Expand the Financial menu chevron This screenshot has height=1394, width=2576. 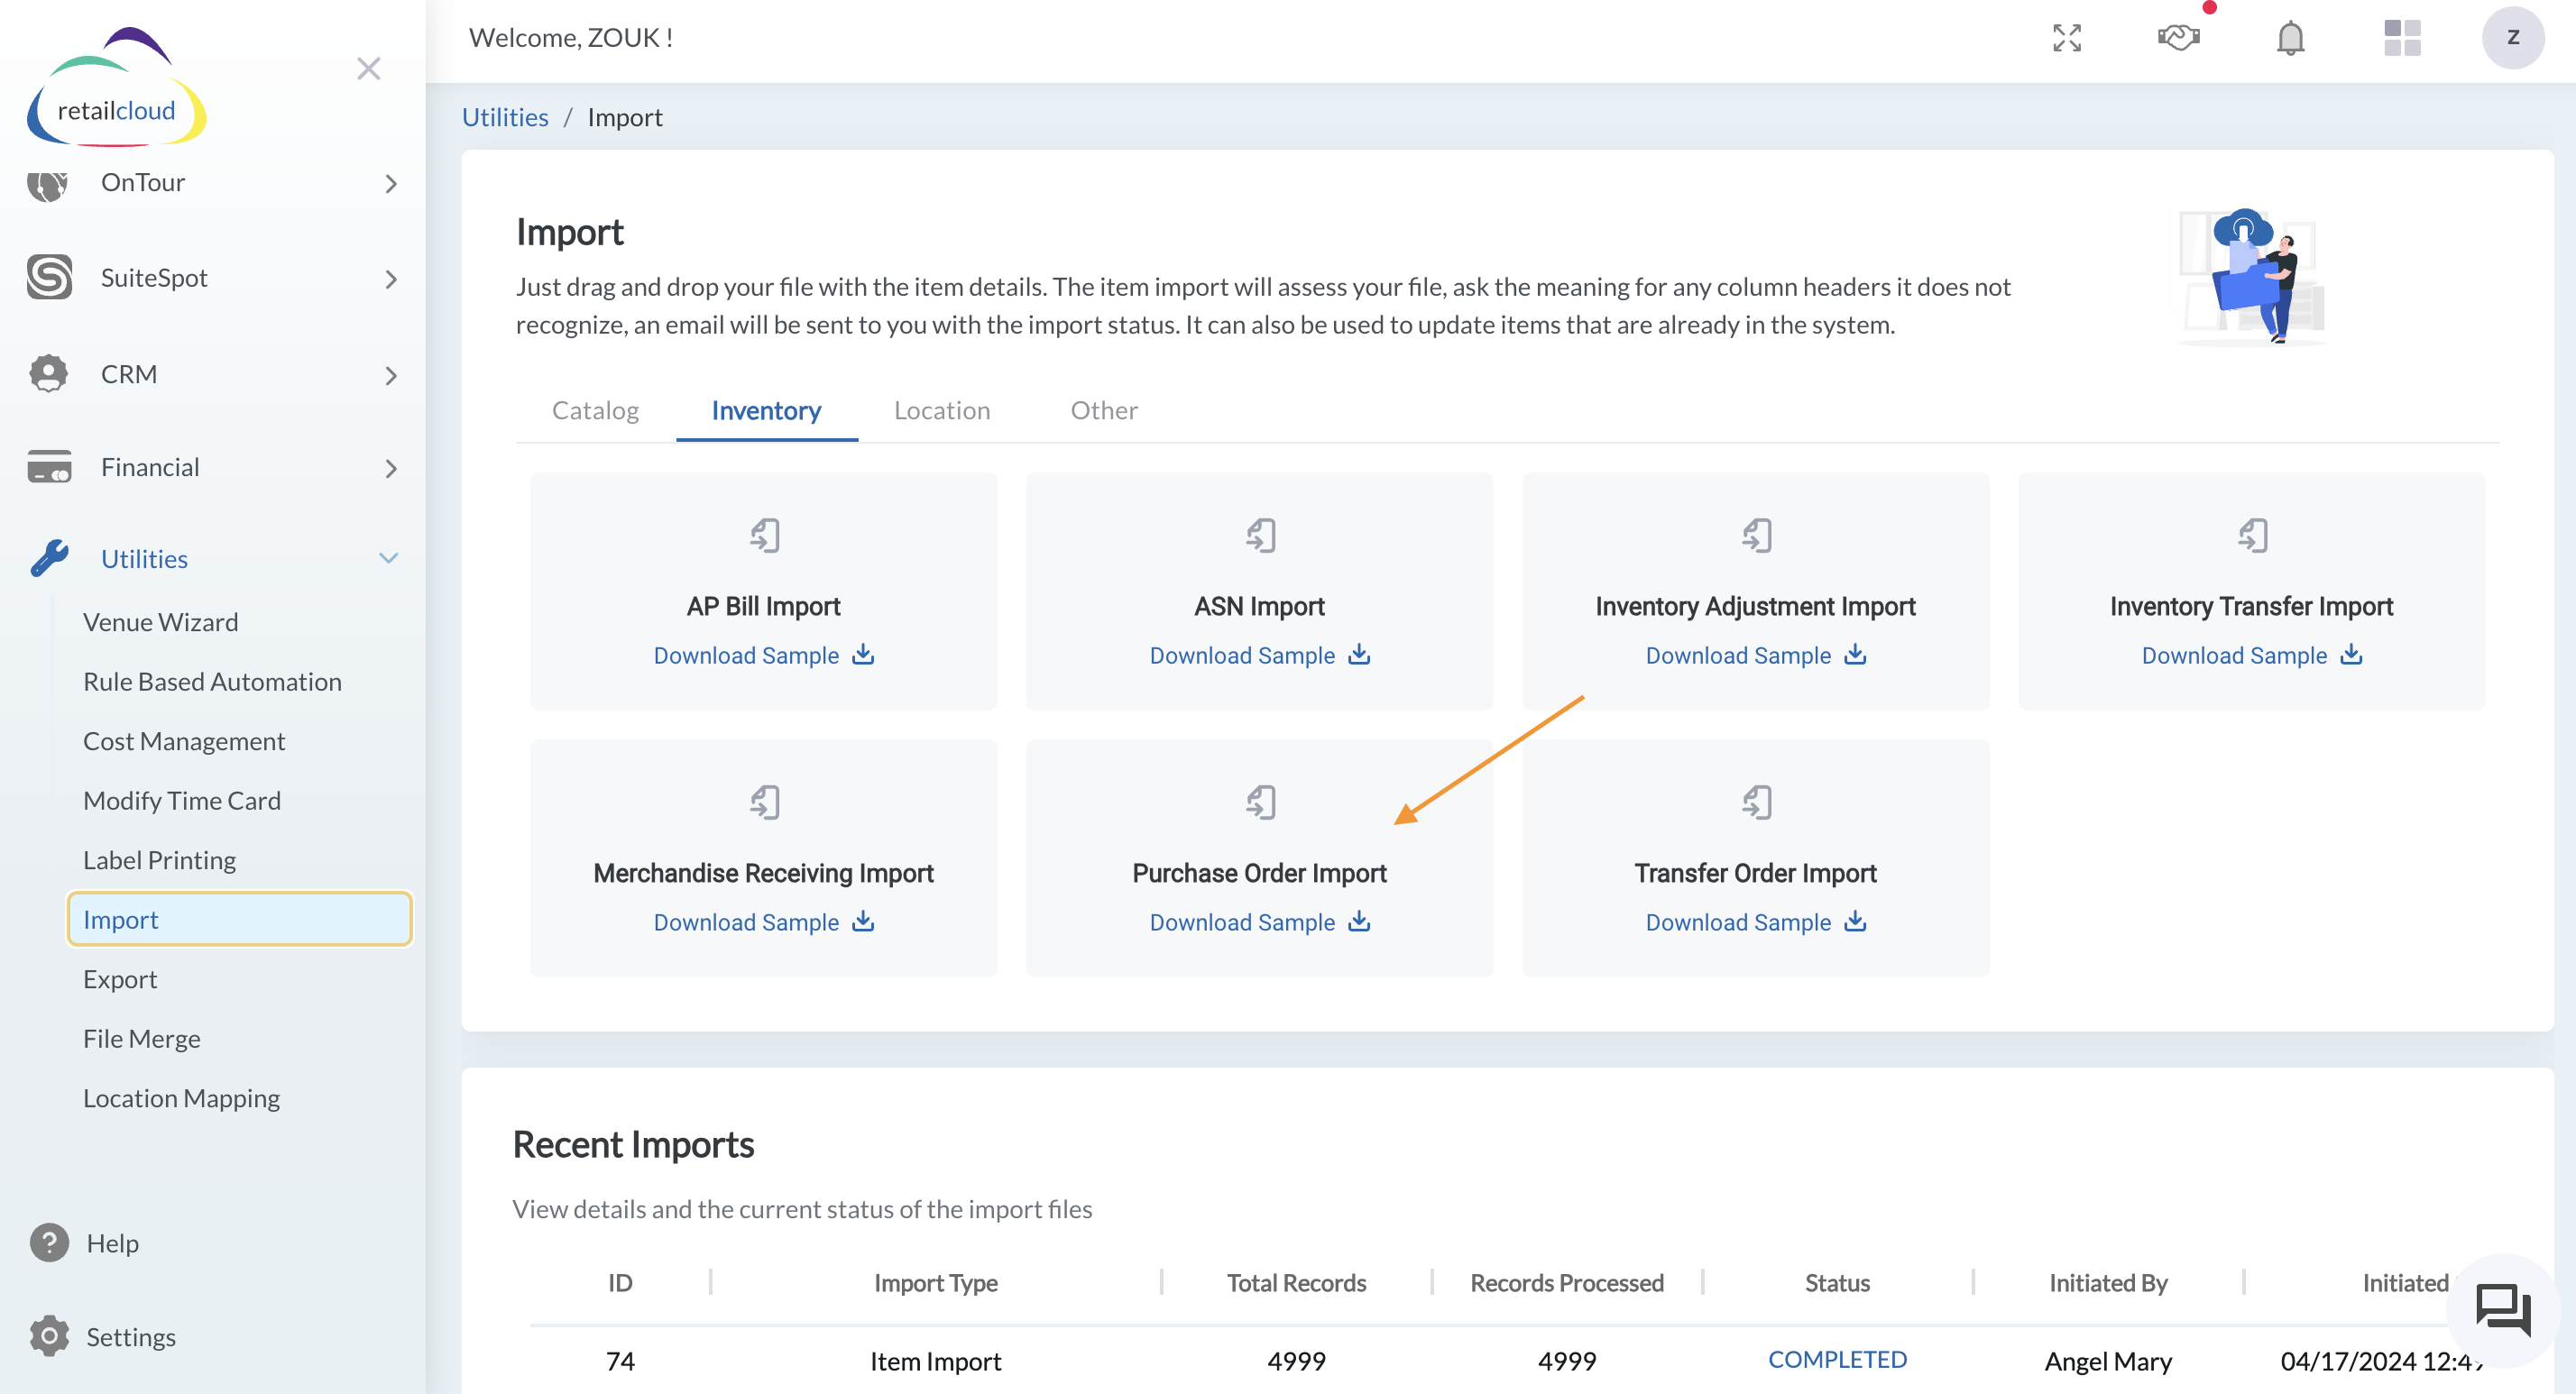pyautogui.click(x=391, y=468)
